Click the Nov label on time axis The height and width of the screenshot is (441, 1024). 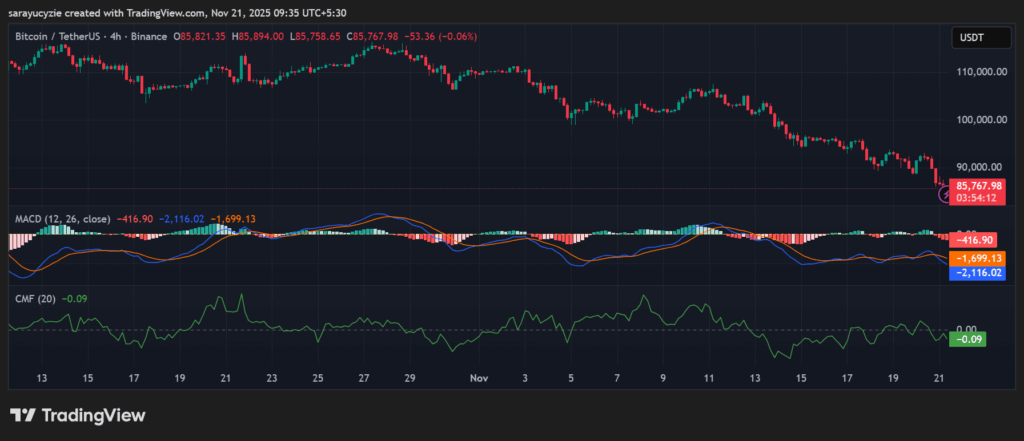[478, 379]
